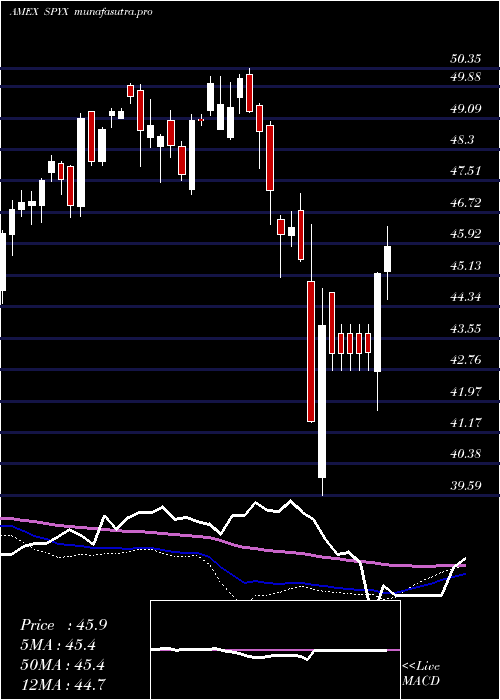Click the AMEX SPYX munafasutra.pro title text
Screen dimensions: 500x700
click(x=81, y=12)
